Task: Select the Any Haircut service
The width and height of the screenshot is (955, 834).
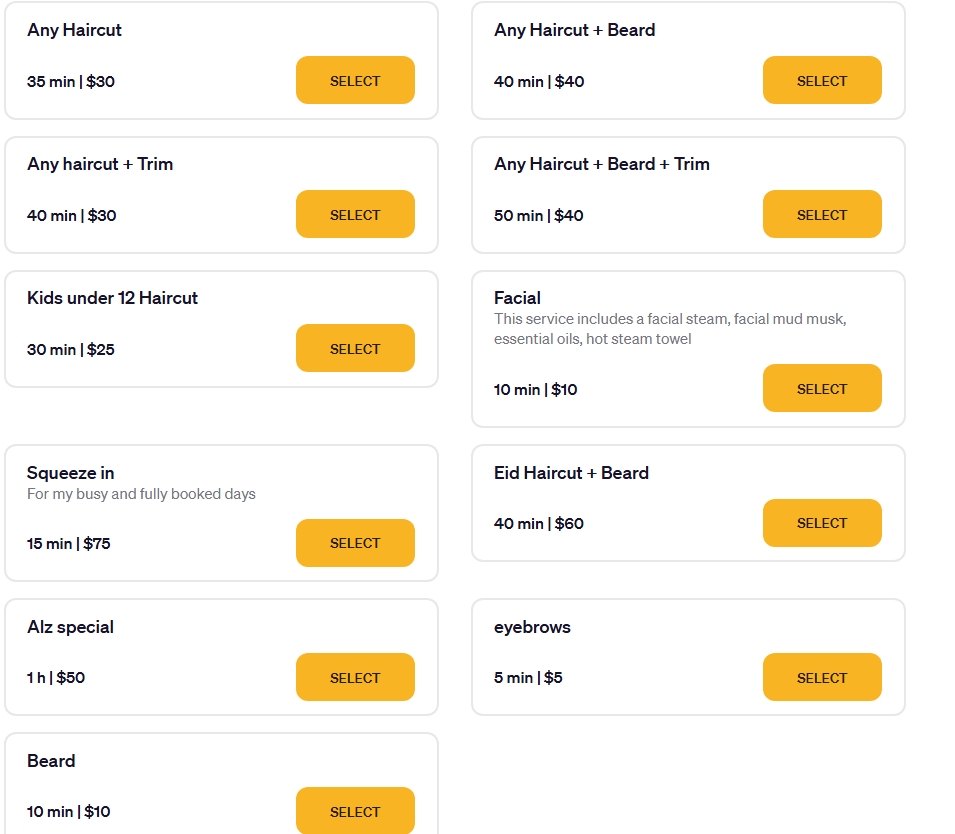Action: [x=355, y=81]
